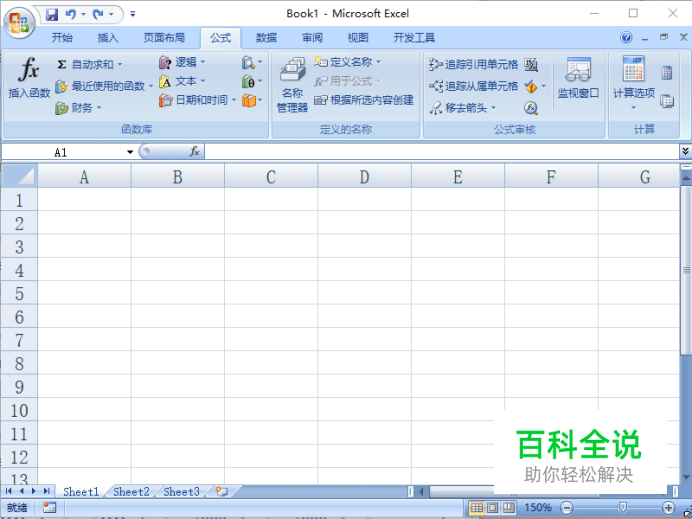Switch to the 开发工具 (Developer) tab

pos(414,38)
